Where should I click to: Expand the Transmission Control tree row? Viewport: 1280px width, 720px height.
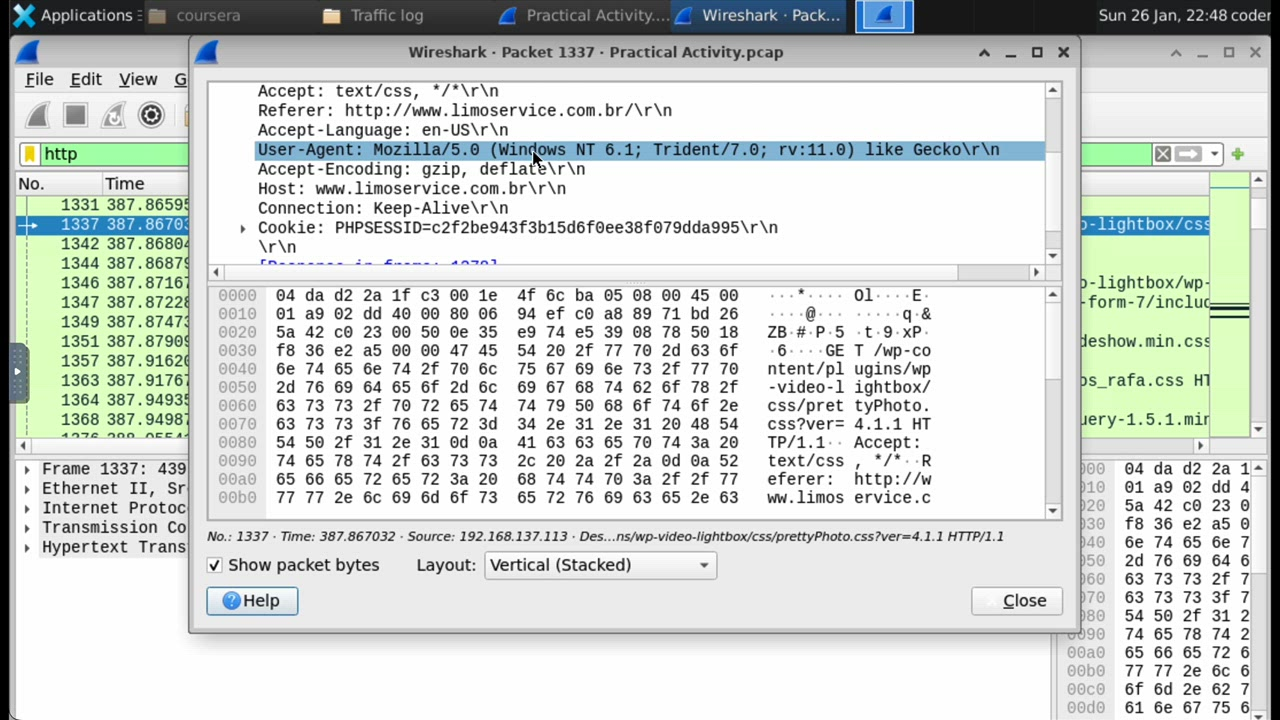tap(27, 528)
